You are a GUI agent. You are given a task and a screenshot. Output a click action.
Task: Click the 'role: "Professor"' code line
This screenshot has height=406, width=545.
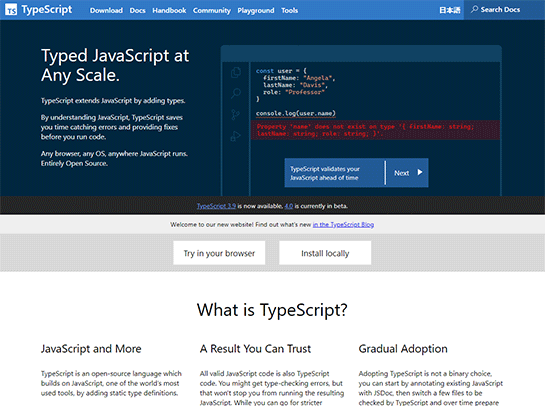click(x=294, y=92)
